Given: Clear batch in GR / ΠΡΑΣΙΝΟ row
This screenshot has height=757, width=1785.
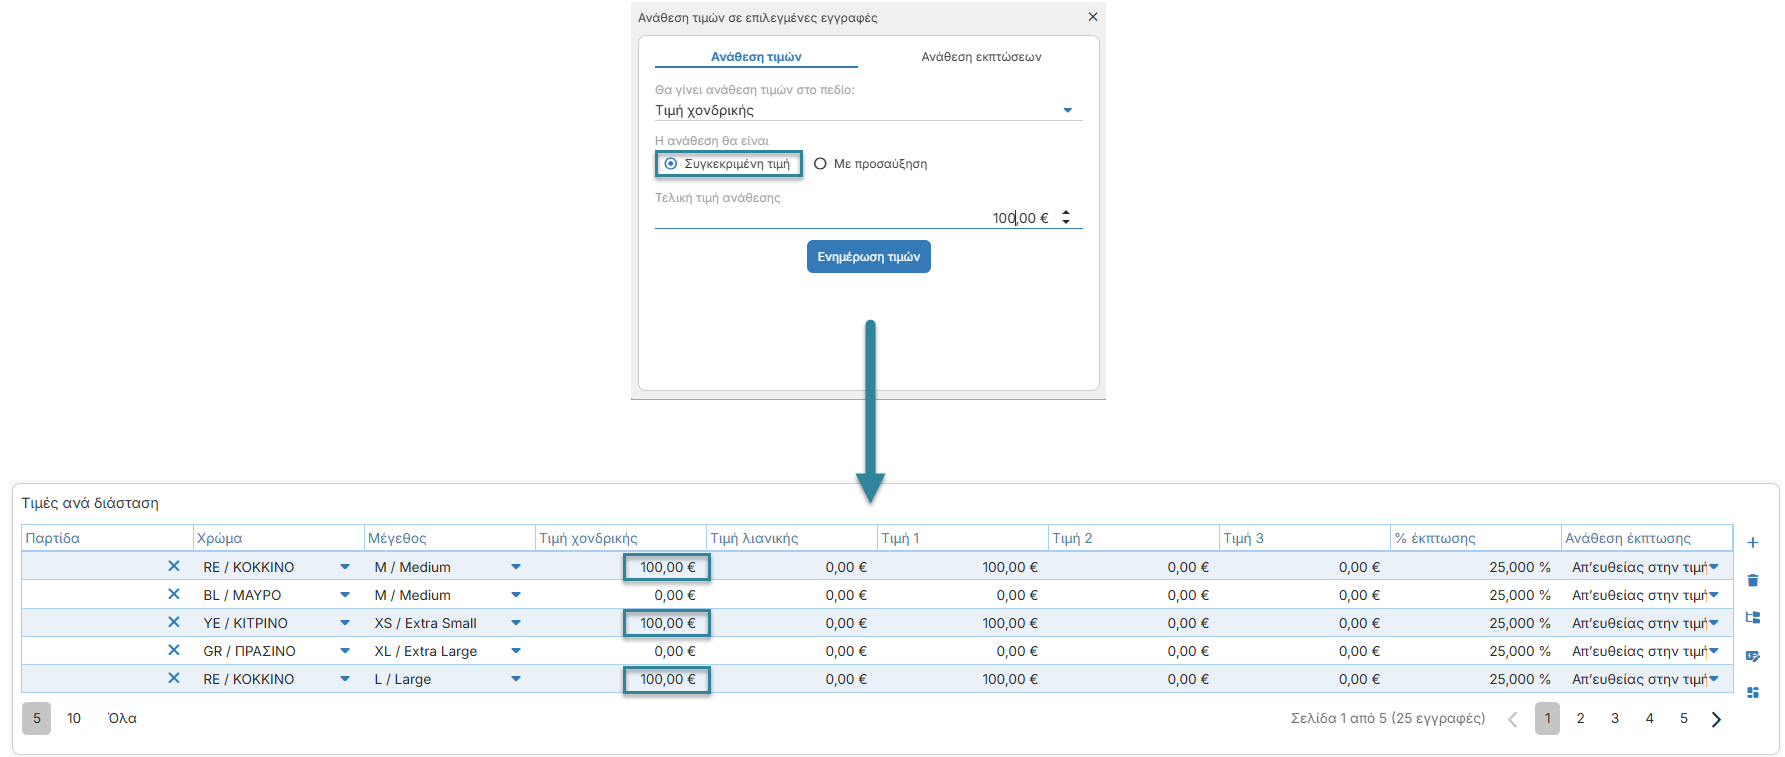Looking at the screenshot, I should (173, 650).
